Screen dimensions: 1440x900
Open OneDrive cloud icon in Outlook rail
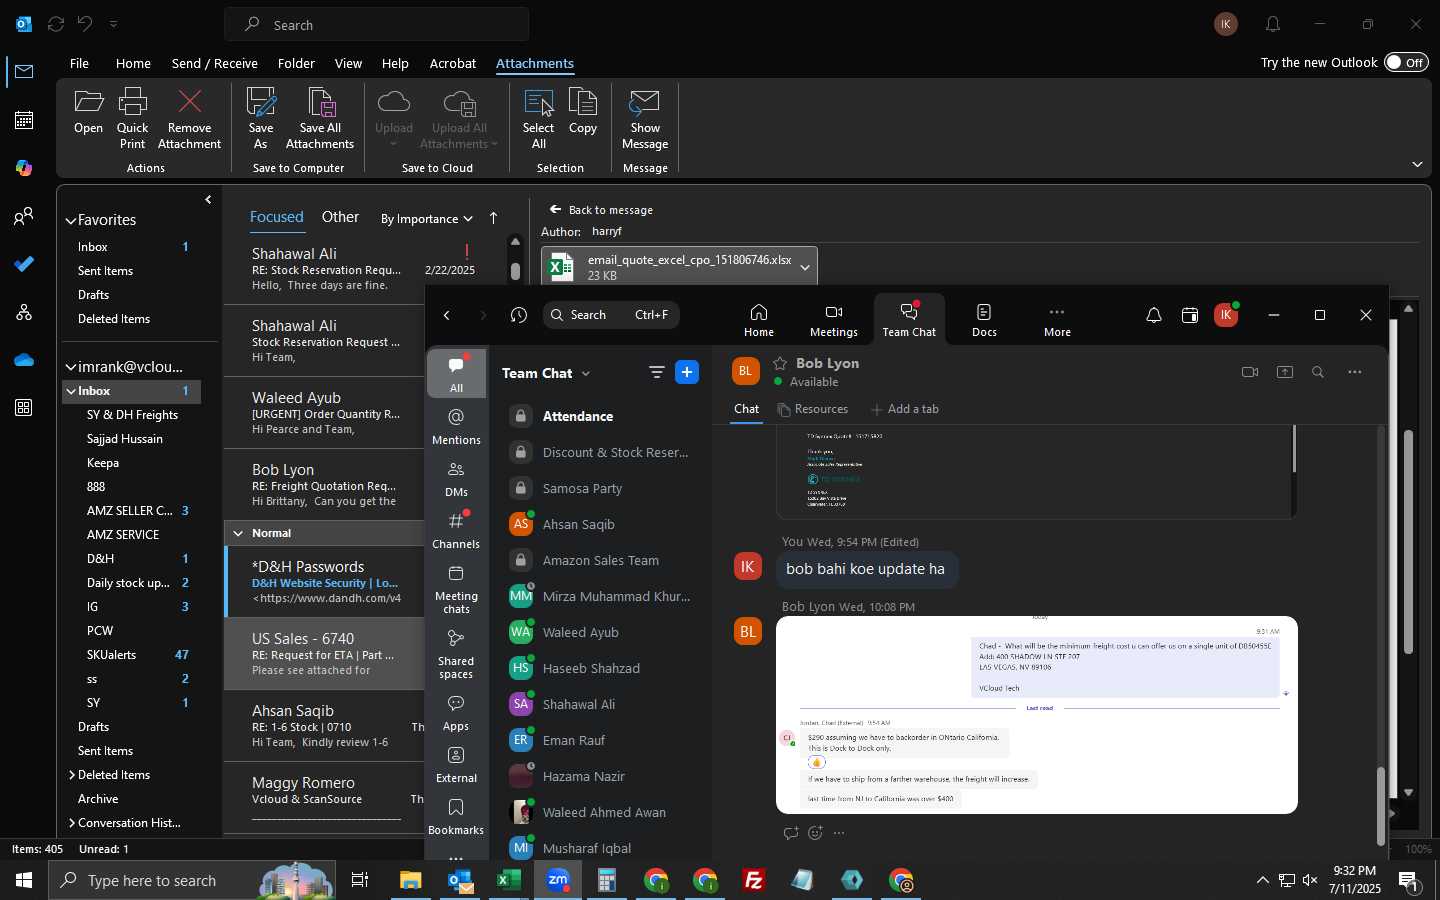pos(24,360)
